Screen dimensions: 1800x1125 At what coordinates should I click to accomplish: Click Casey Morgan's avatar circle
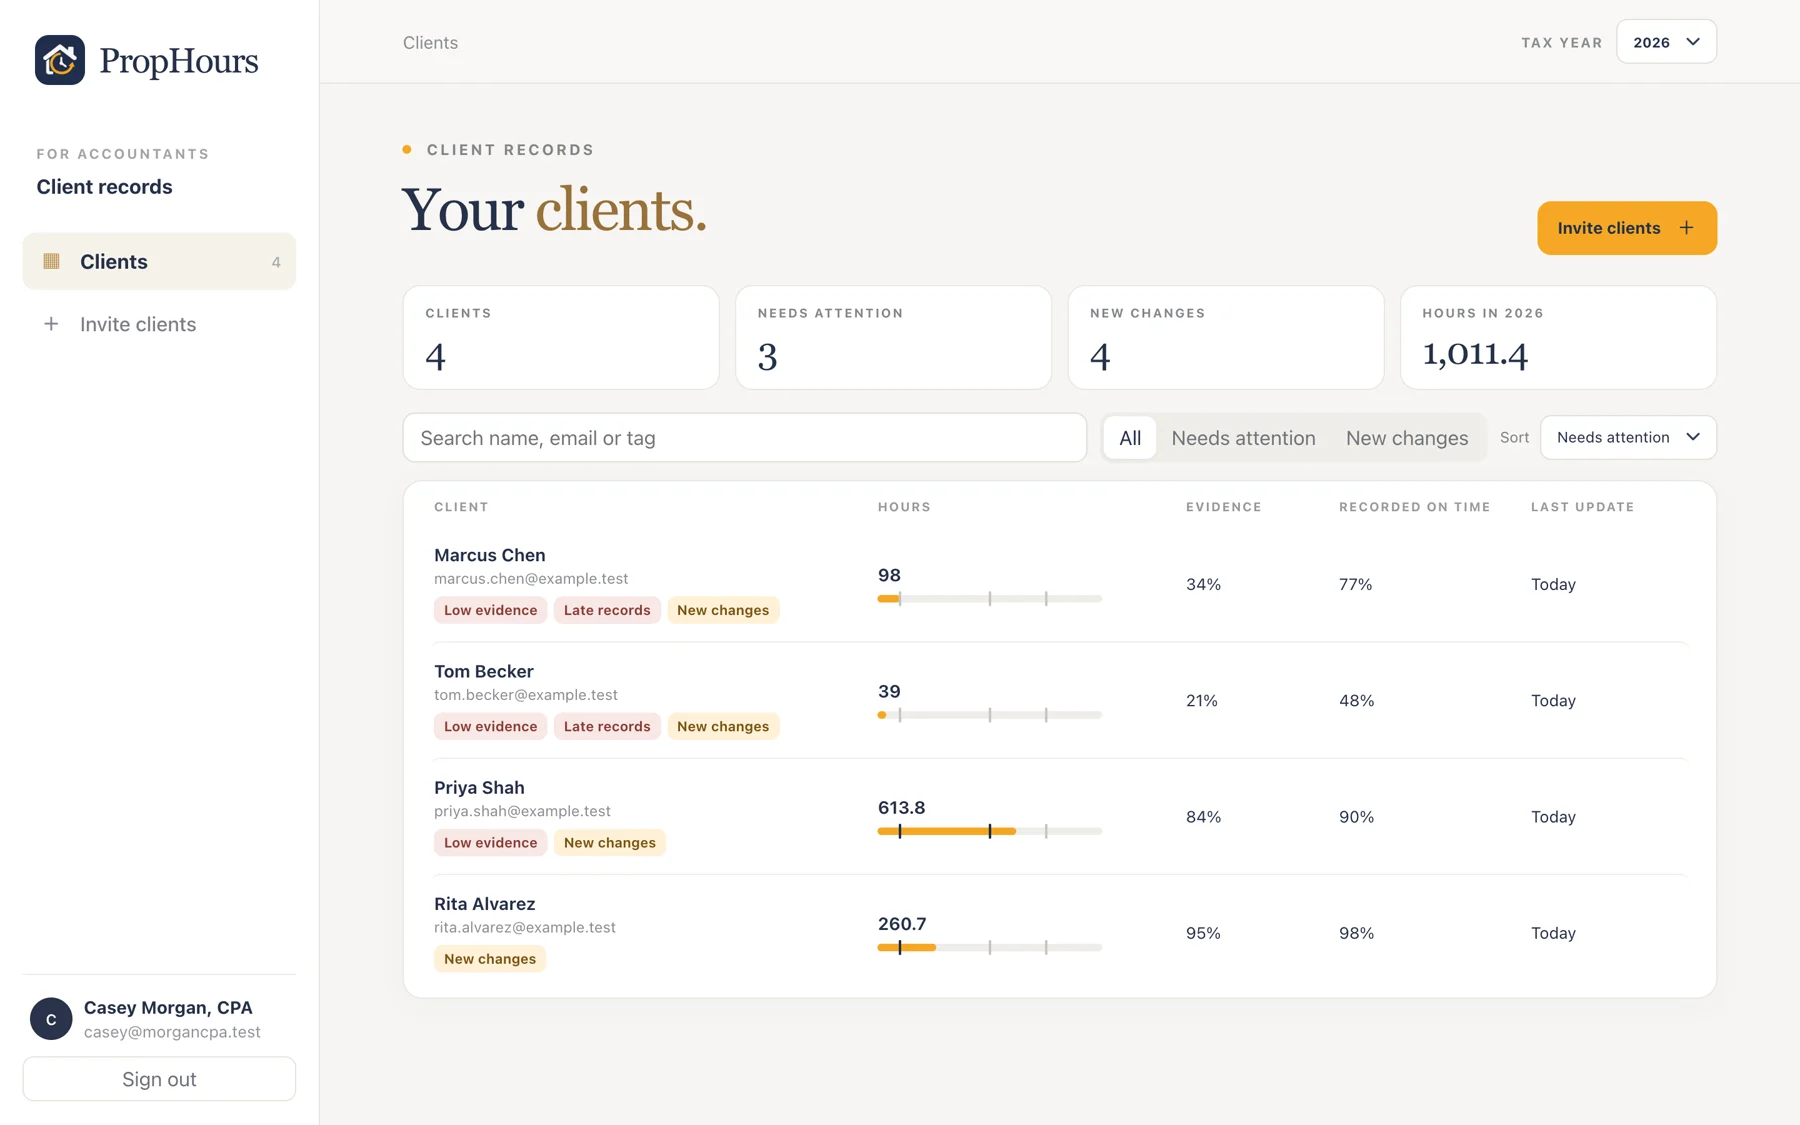(51, 1019)
